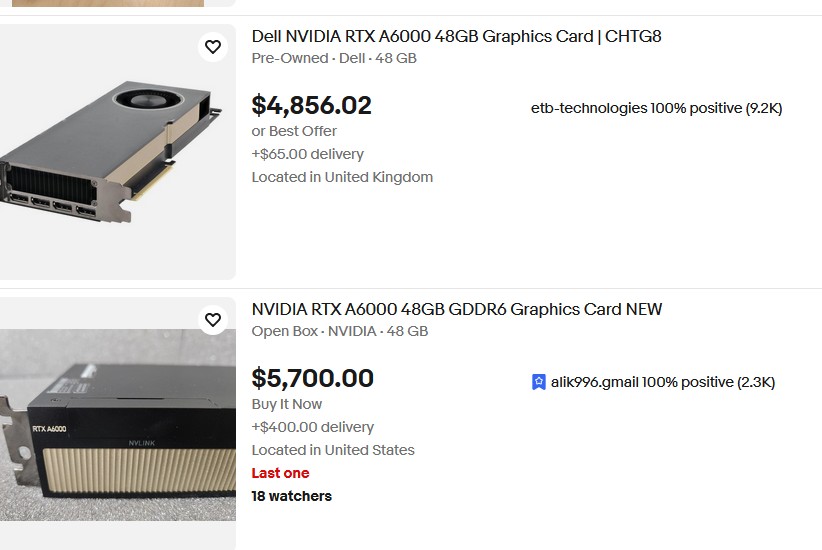Click the +$400.00 delivery text
Viewport: 822px width, 550px height.
pyautogui.click(x=312, y=427)
